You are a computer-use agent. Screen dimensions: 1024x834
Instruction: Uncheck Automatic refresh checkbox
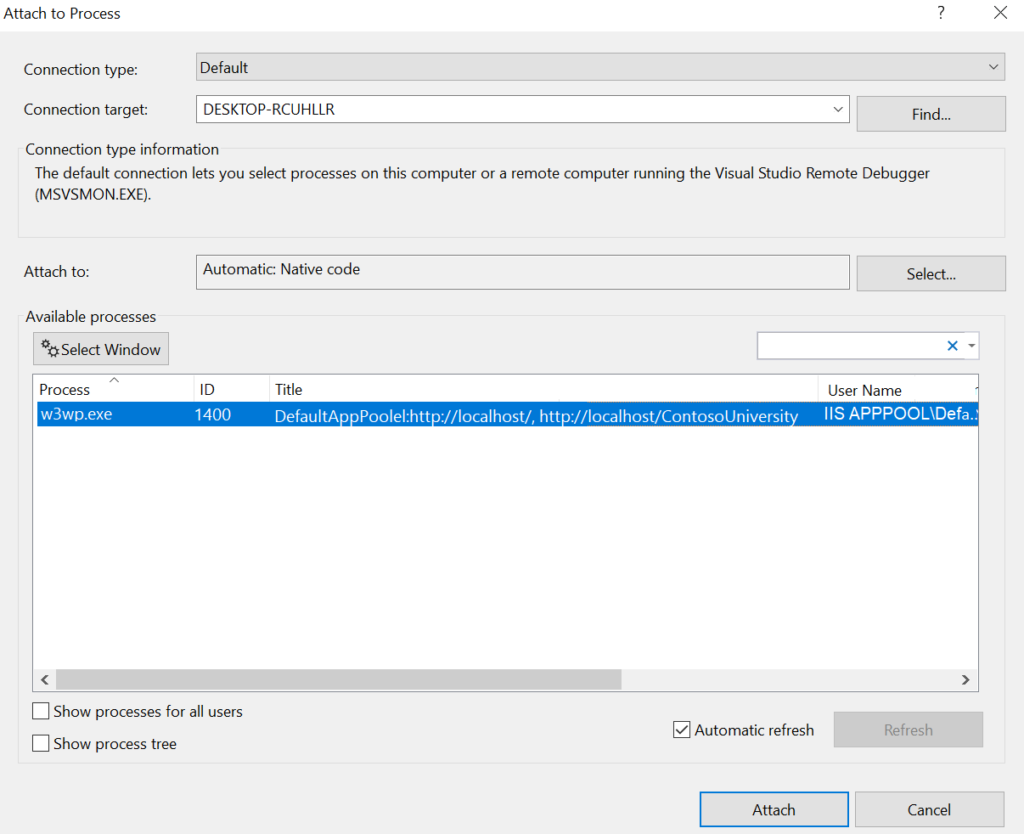[682, 730]
